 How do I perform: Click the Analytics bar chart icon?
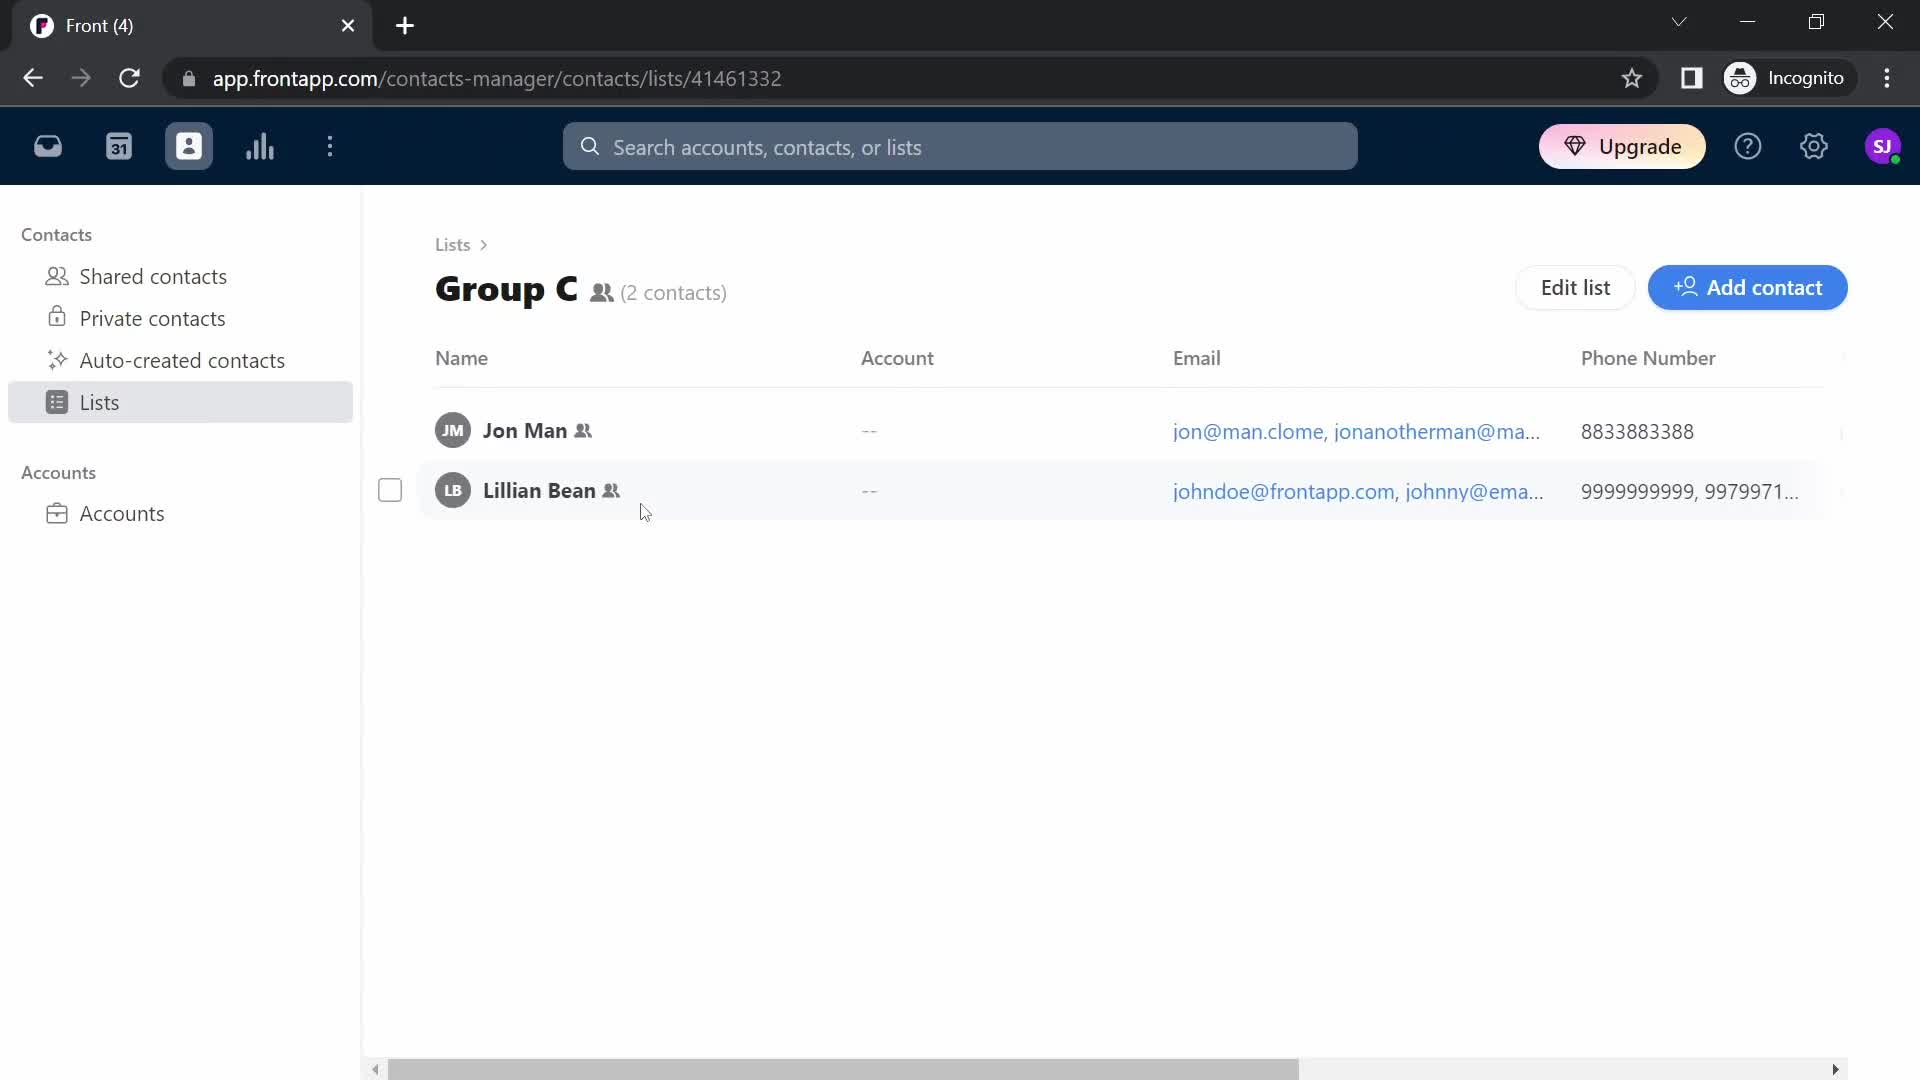pyautogui.click(x=260, y=146)
